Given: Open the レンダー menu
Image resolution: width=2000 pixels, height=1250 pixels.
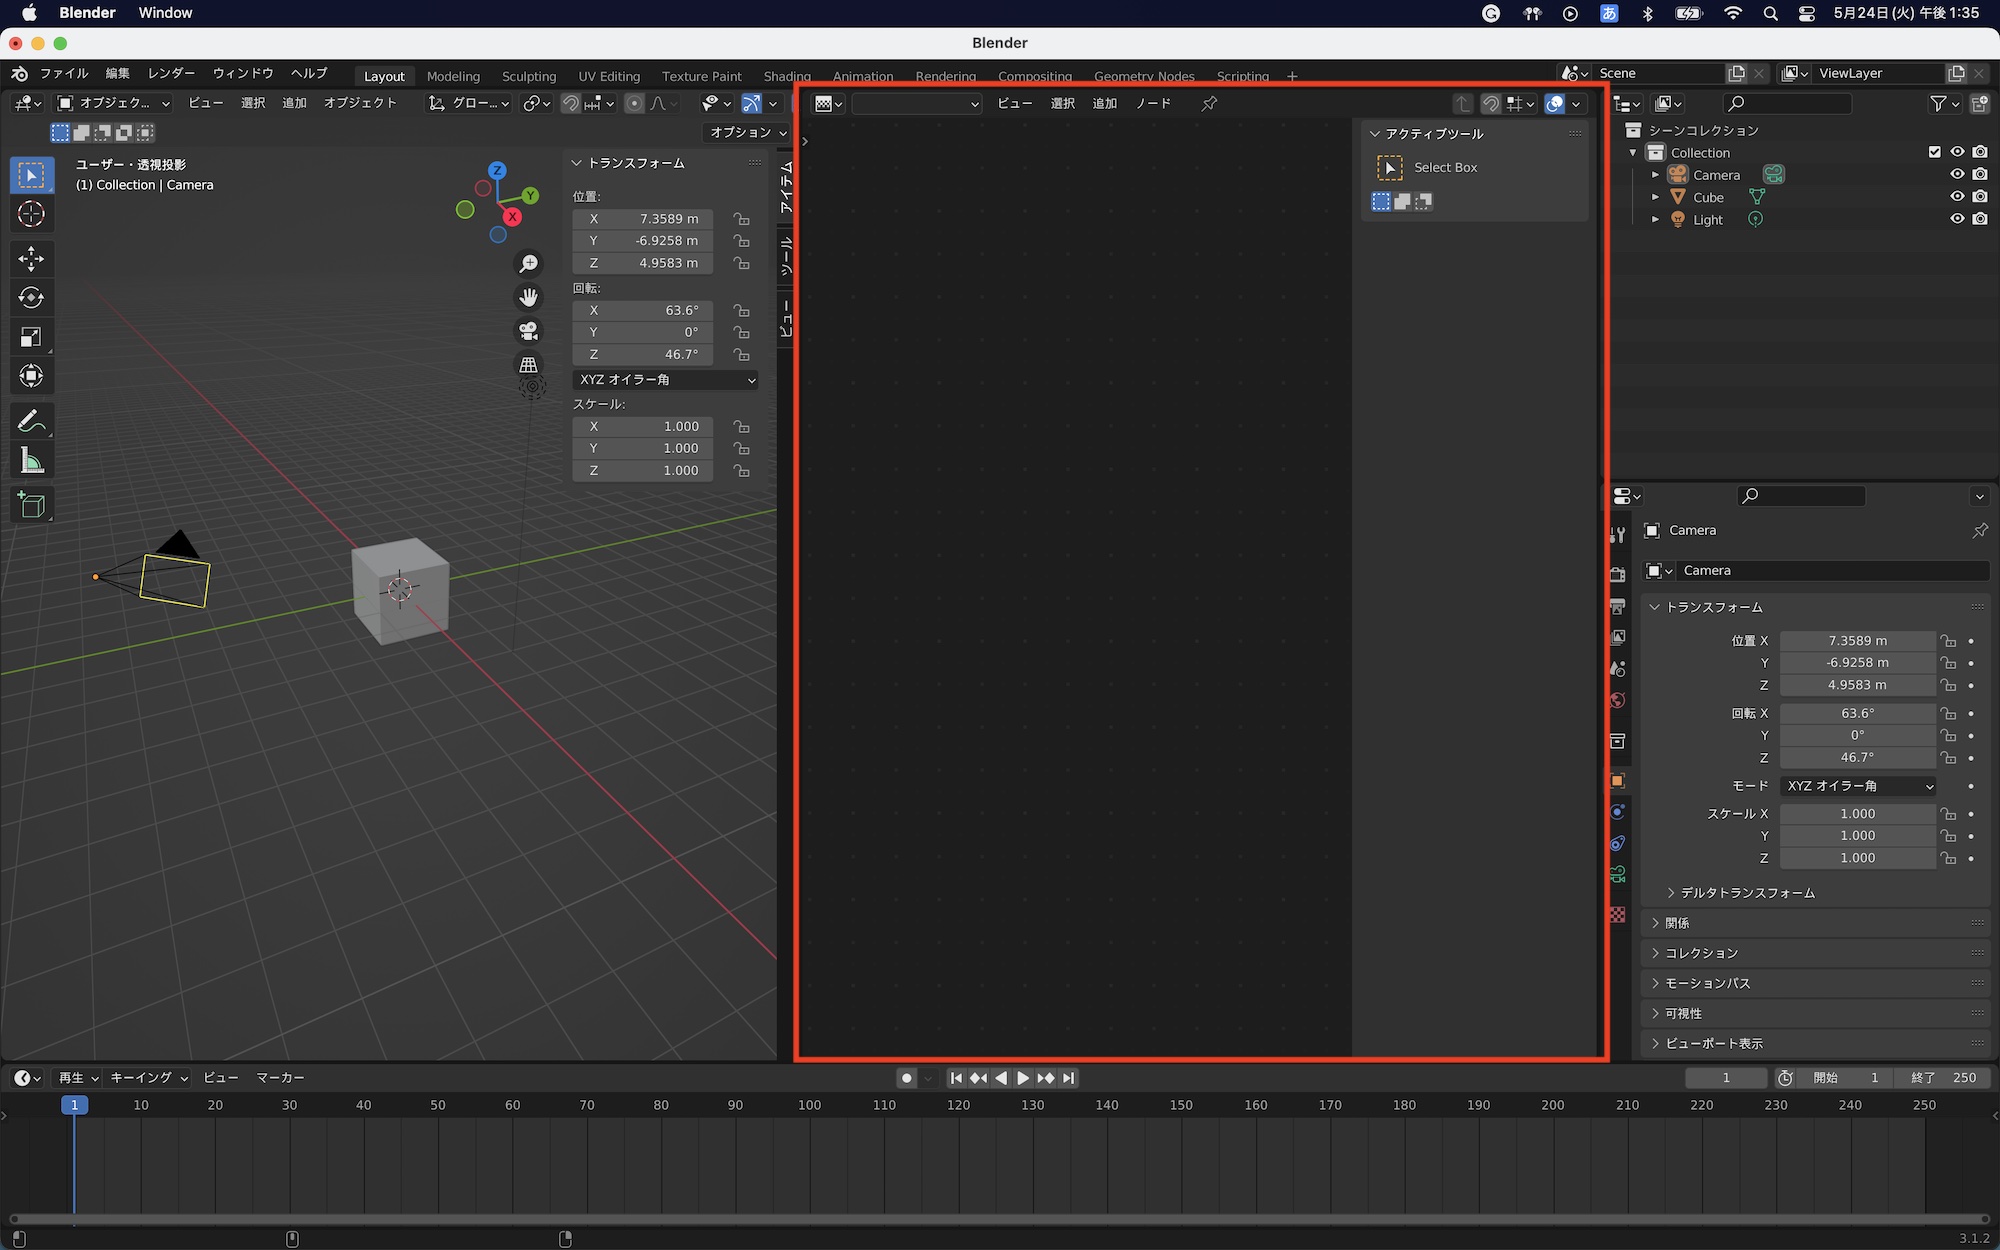Looking at the screenshot, I should tap(171, 73).
